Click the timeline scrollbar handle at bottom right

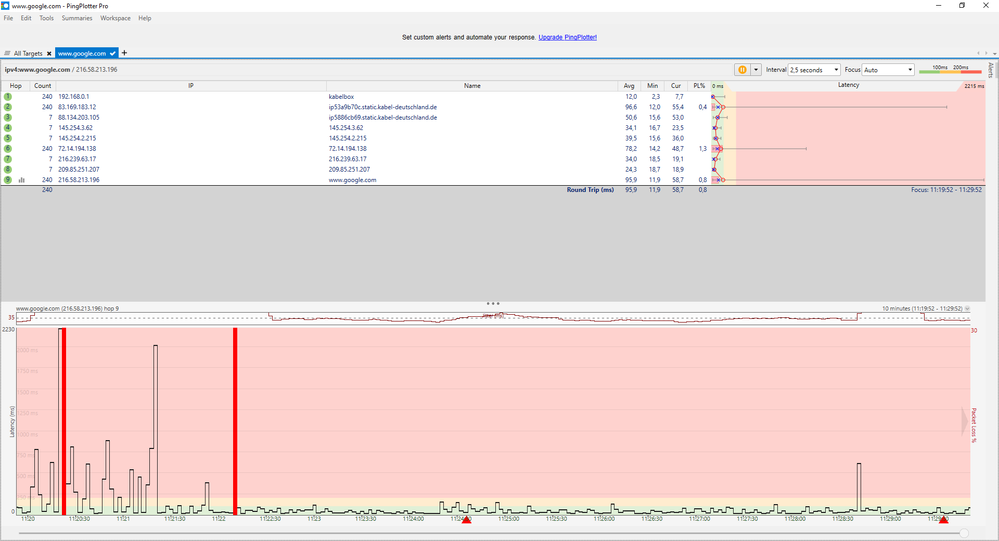tap(964, 533)
